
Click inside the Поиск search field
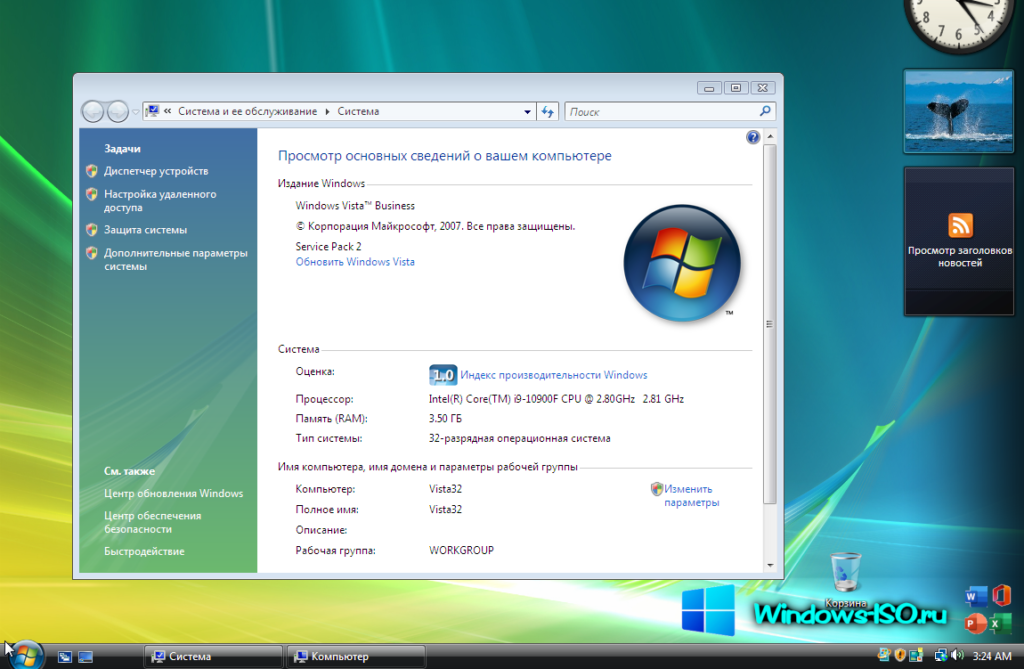coord(661,112)
